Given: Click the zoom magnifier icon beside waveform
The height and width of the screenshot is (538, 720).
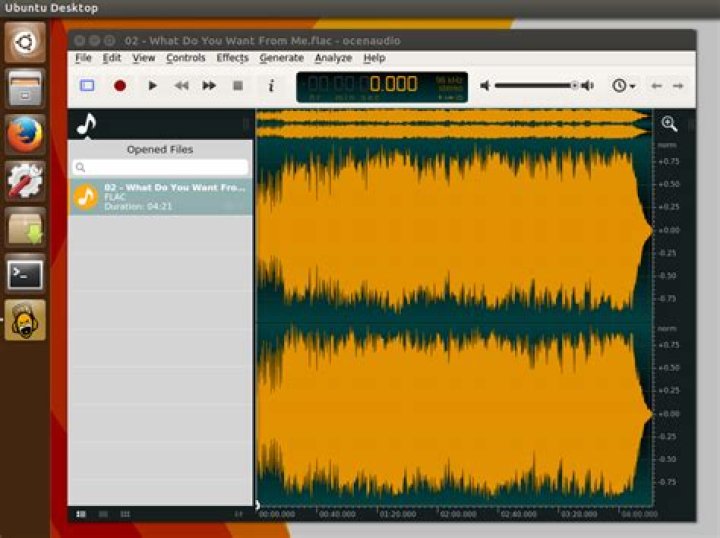Looking at the screenshot, I should point(669,123).
